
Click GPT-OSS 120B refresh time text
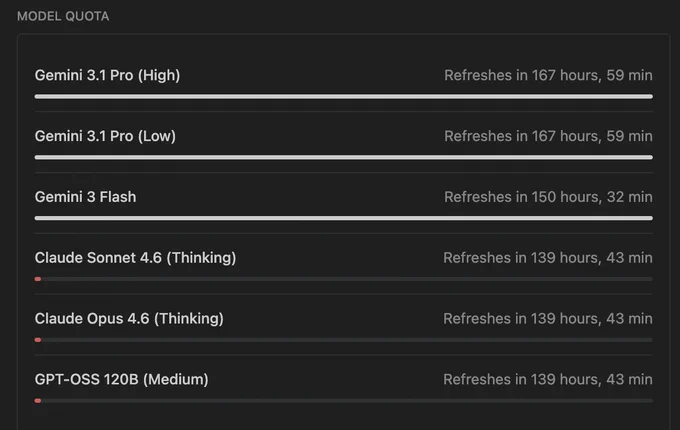click(548, 379)
